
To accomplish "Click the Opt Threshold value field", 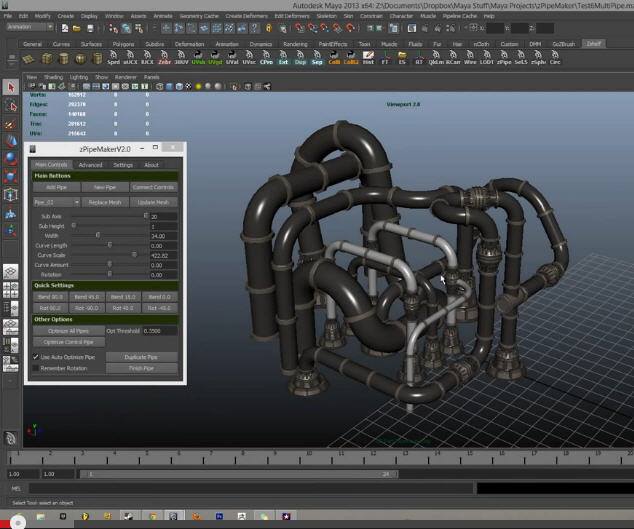I will [161, 330].
